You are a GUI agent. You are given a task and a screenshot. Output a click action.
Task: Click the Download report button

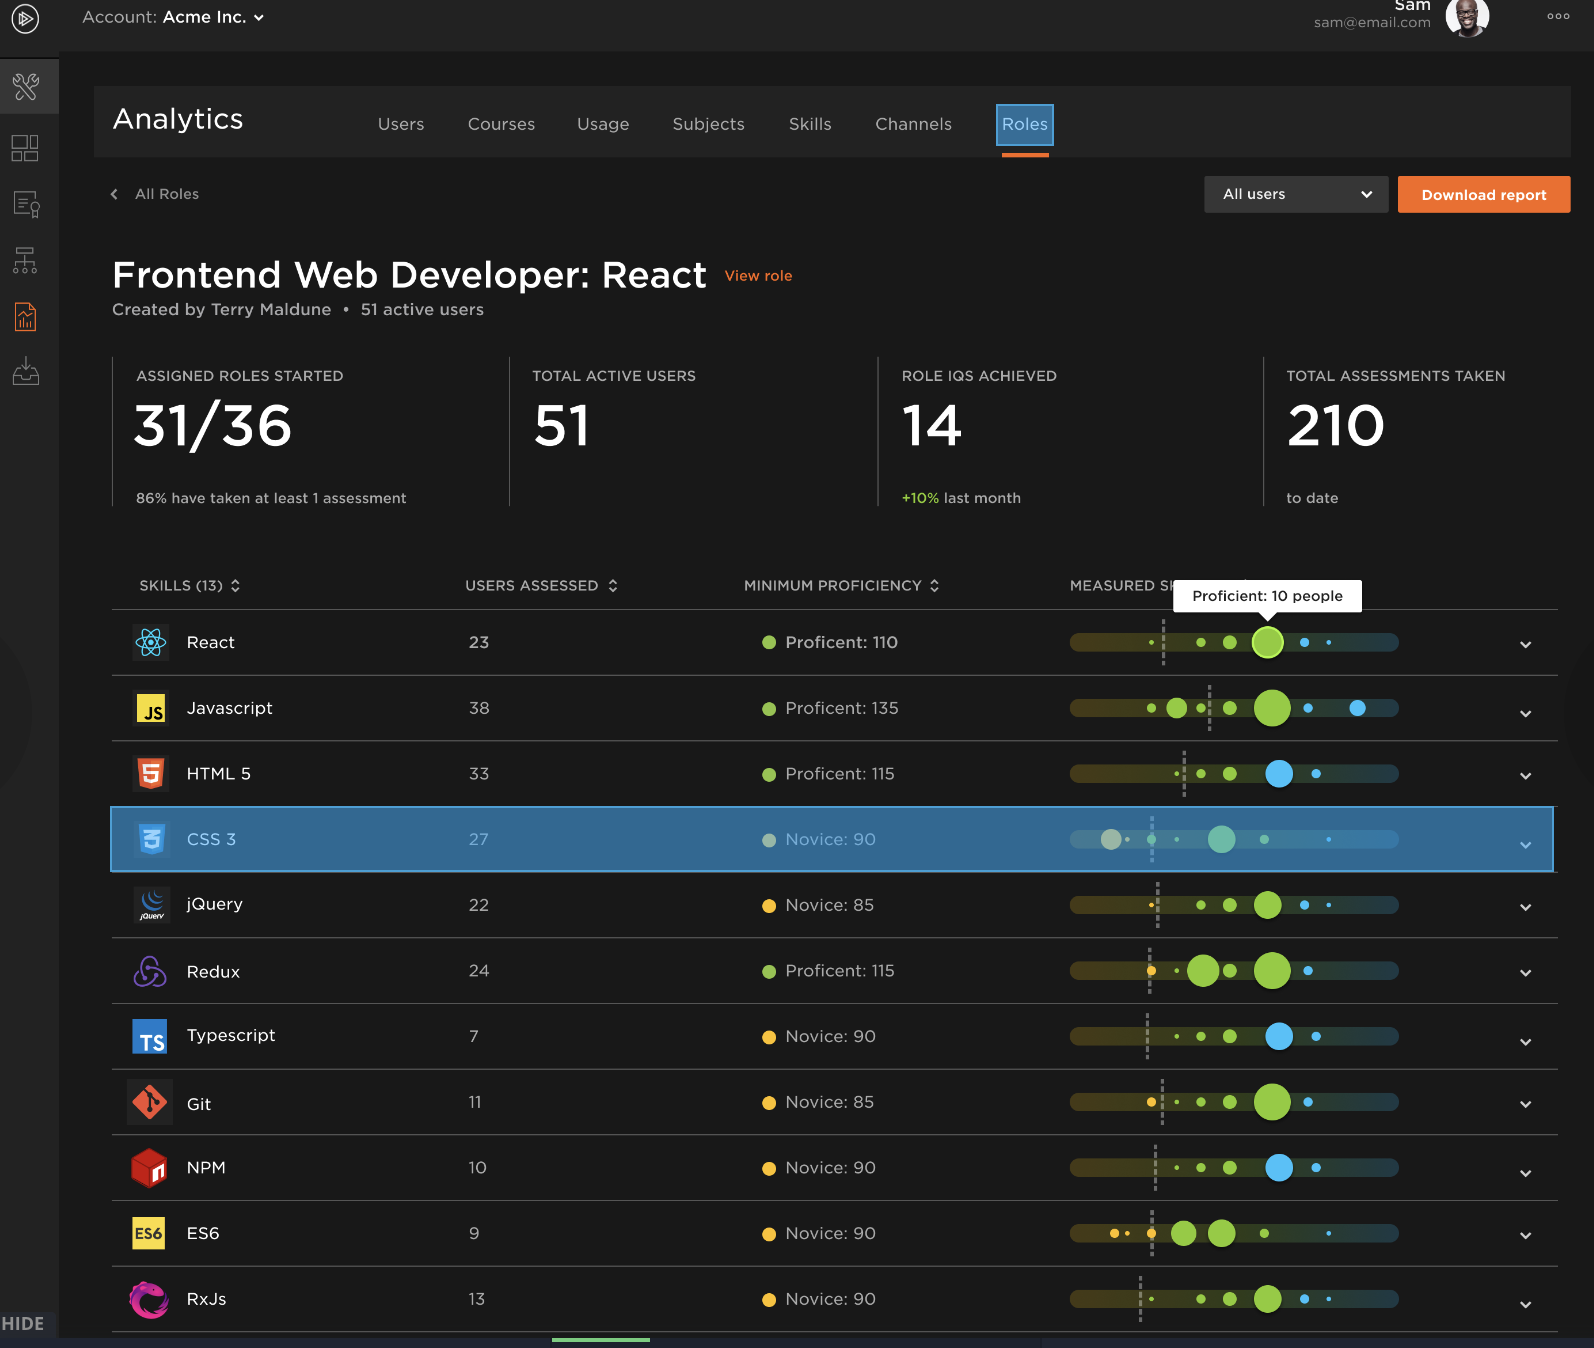point(1483,195)
